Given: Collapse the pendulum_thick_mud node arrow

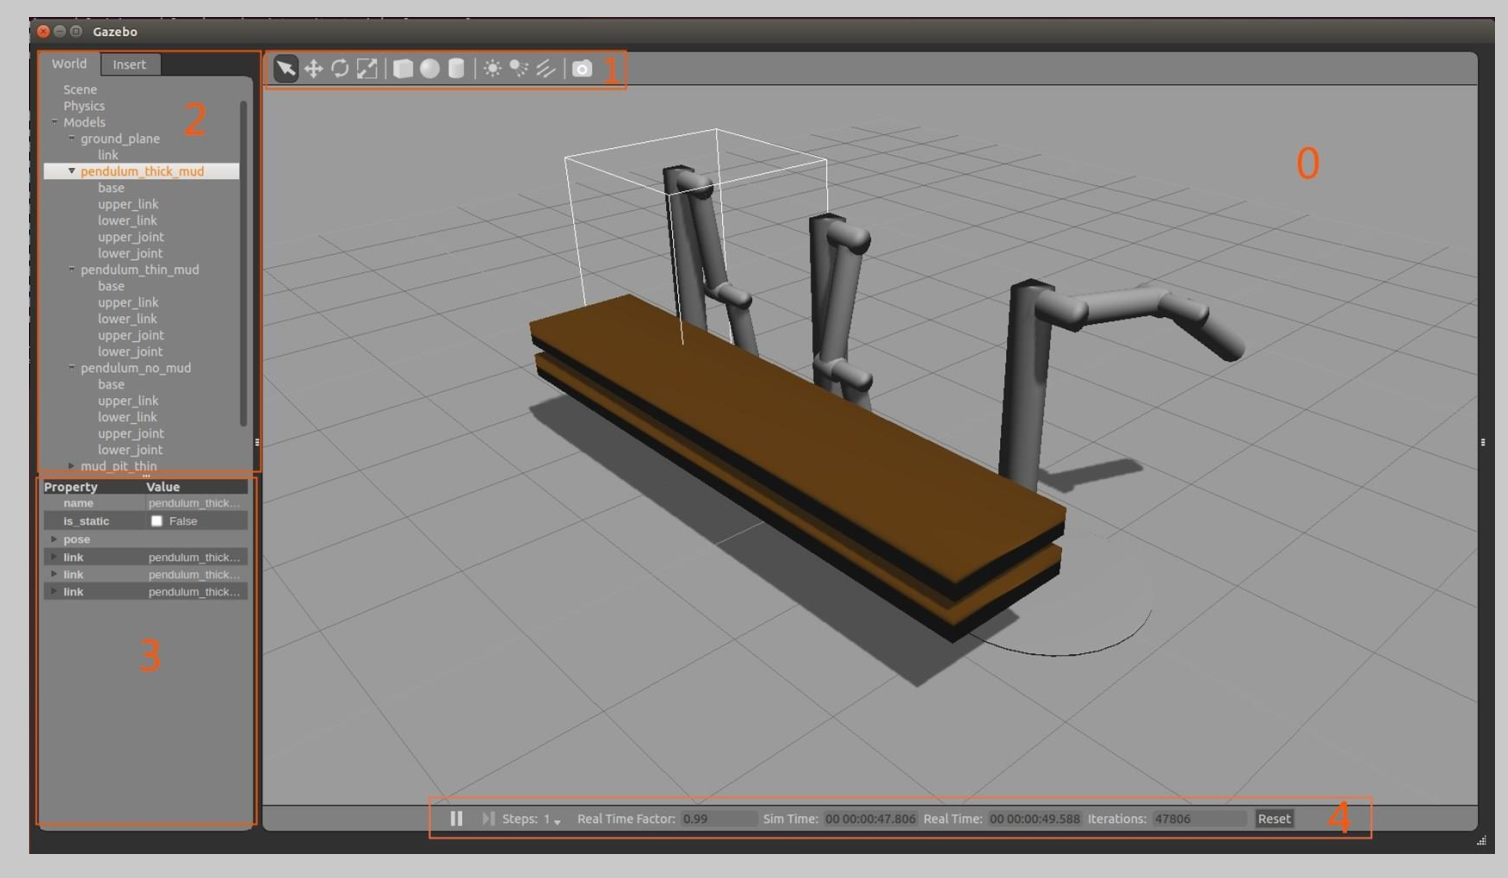Looking at the screenshot, I should [x=72, y=171].
